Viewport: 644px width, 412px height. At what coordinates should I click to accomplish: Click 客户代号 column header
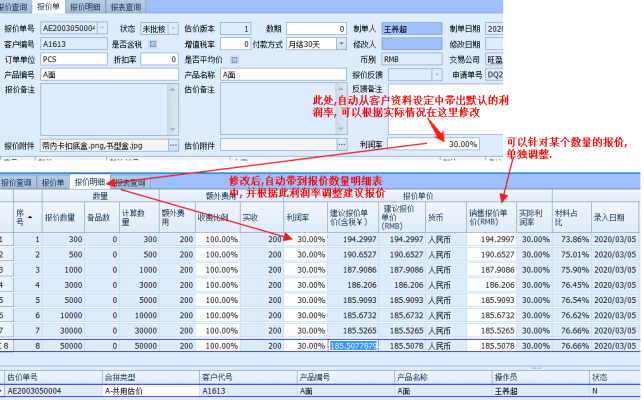[248, 377]
